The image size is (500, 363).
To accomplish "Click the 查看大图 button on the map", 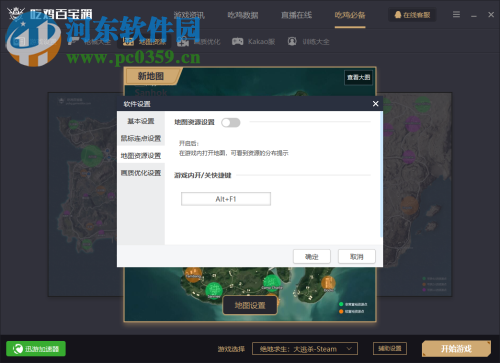I will 358,77.
